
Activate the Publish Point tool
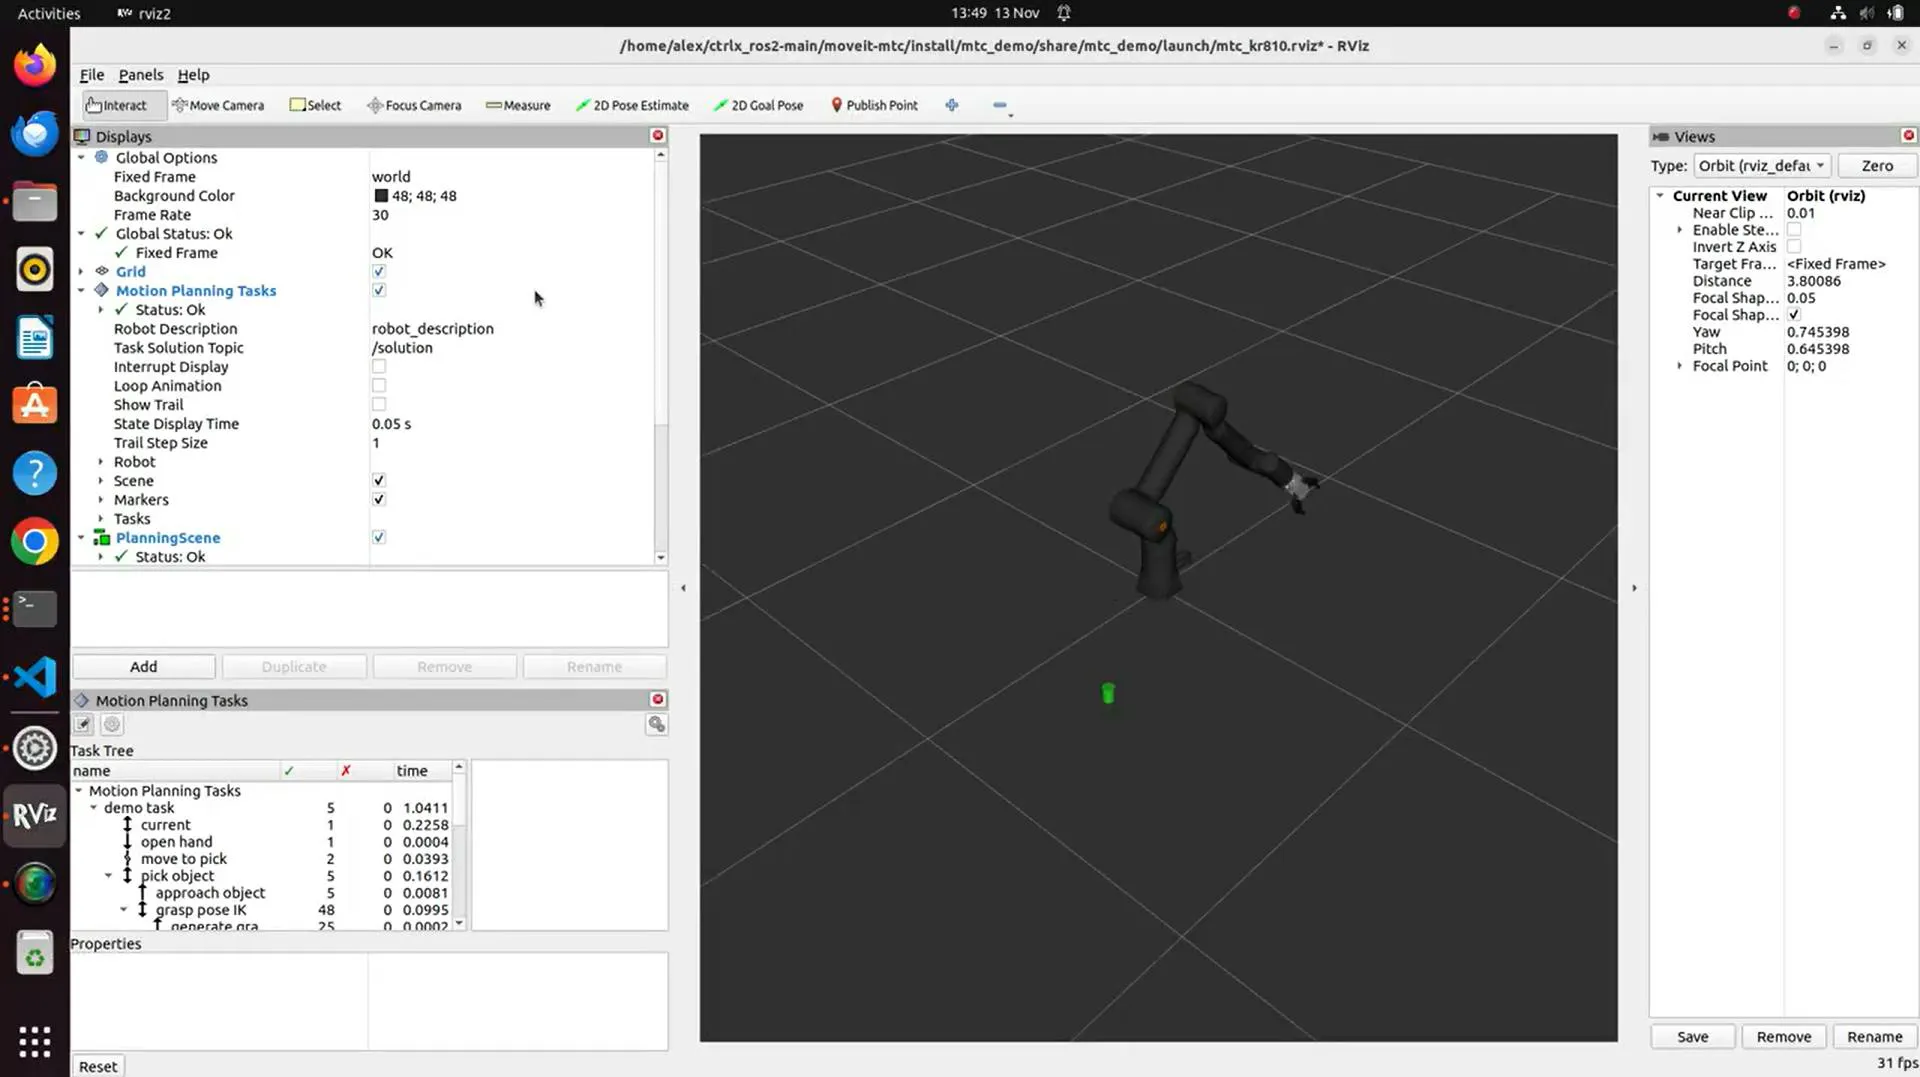874,105
